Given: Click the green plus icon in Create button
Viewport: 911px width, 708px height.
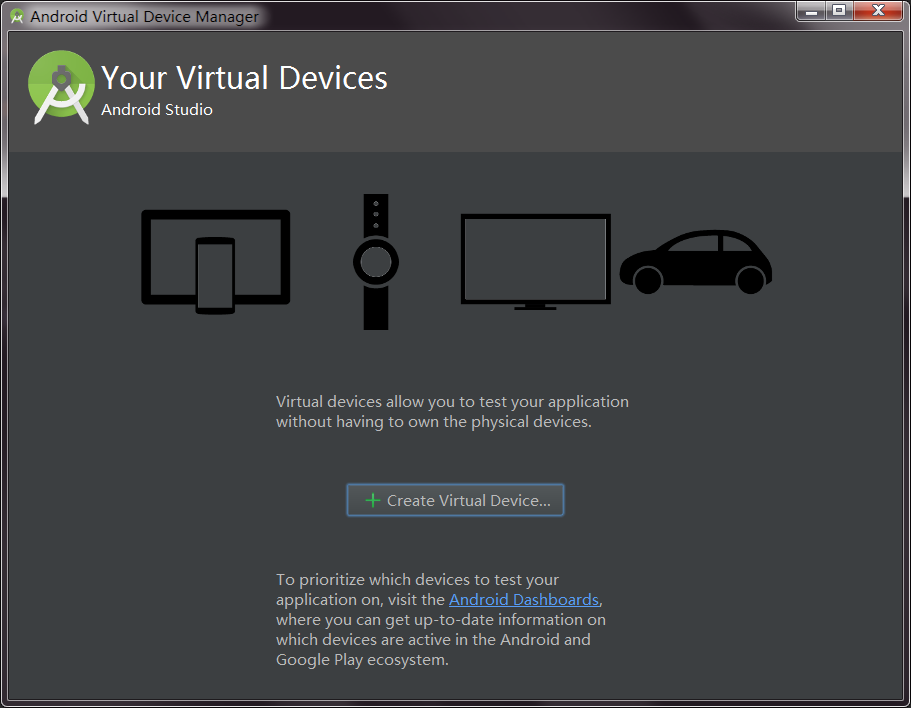Looking at the screenshot, I should click(x=372, y=500).
